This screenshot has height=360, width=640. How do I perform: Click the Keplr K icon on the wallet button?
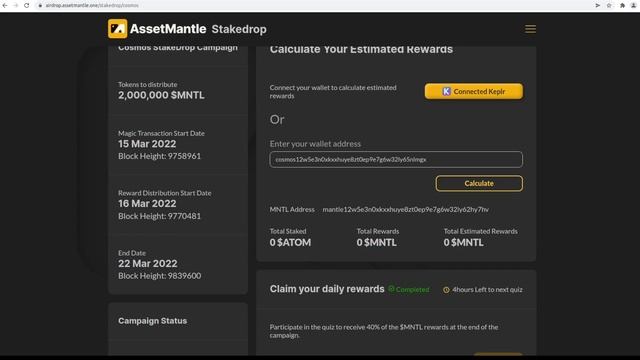click(446, 91)
